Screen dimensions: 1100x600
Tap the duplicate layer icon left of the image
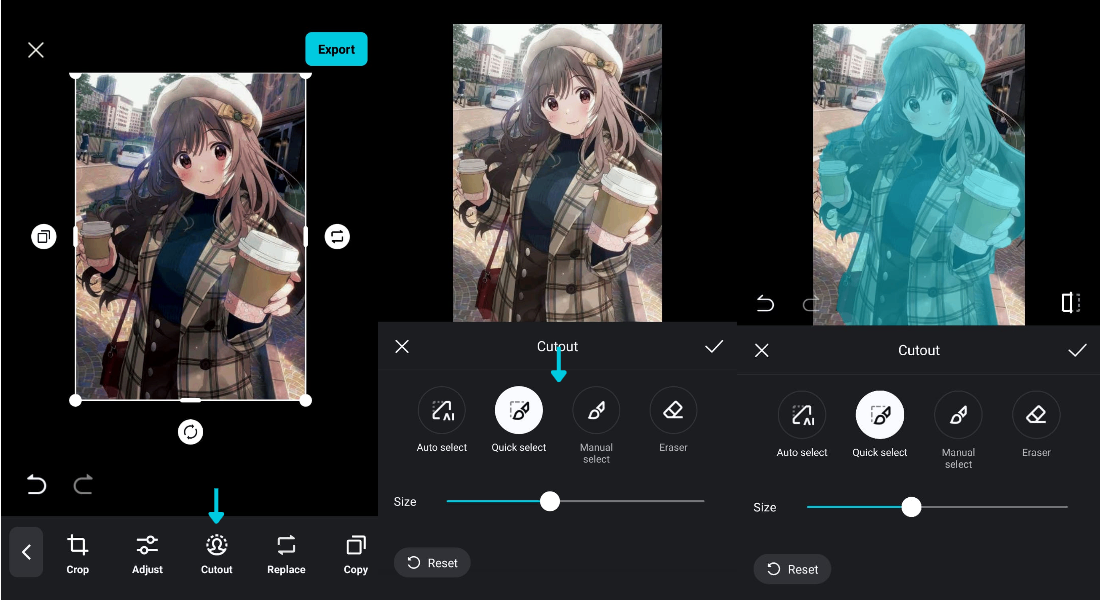(43, 236)
